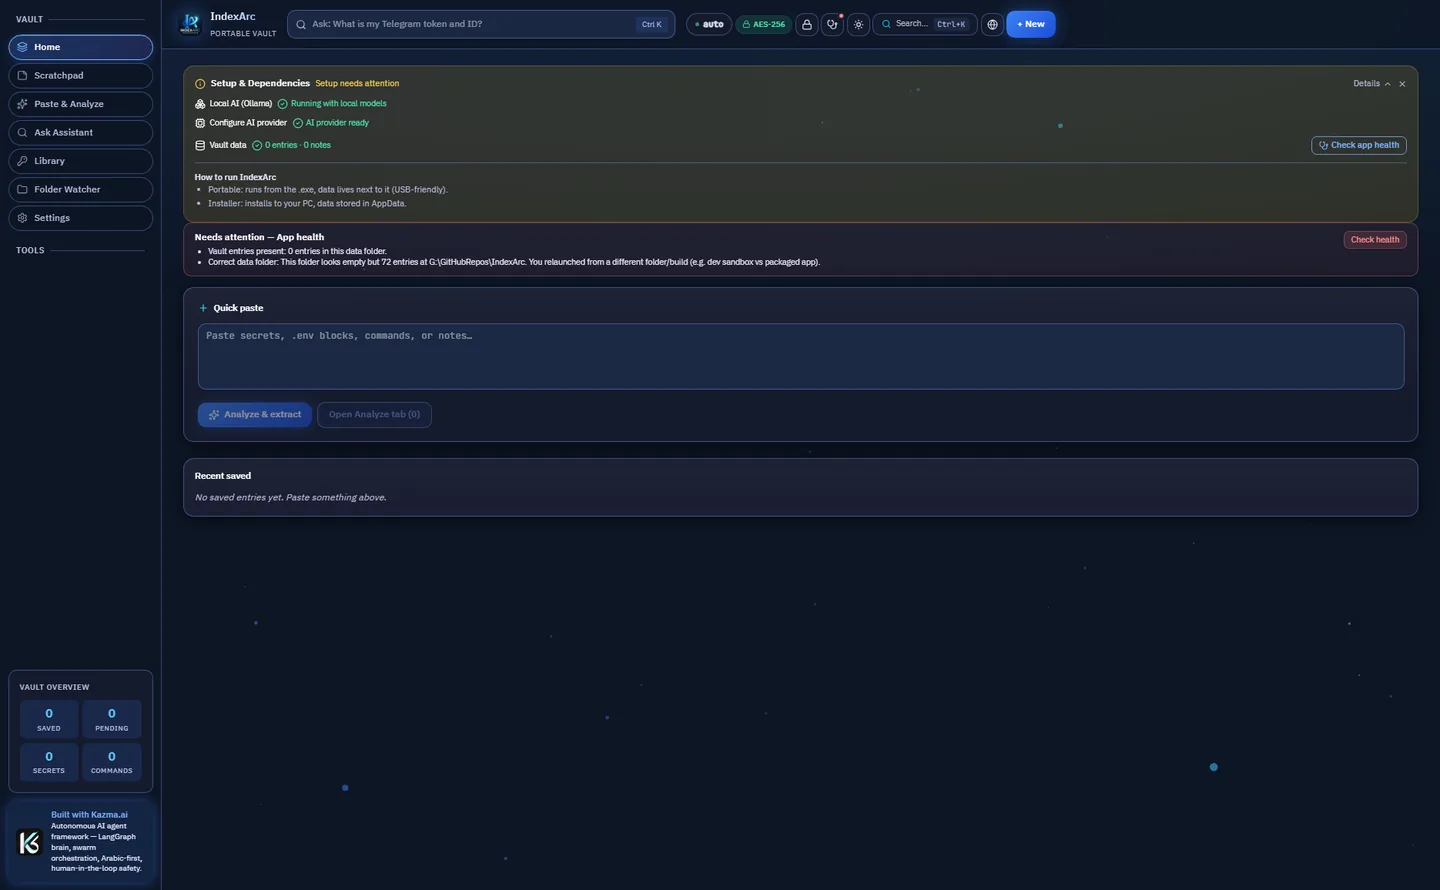Create a new entry with + New
Screen dimensions: 1440x890
point(1031,24)
